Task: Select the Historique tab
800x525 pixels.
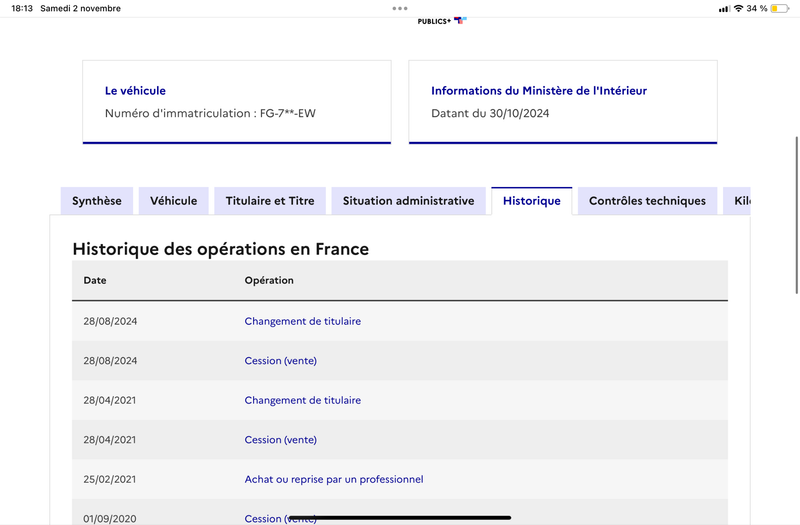Action: [532, 201]
